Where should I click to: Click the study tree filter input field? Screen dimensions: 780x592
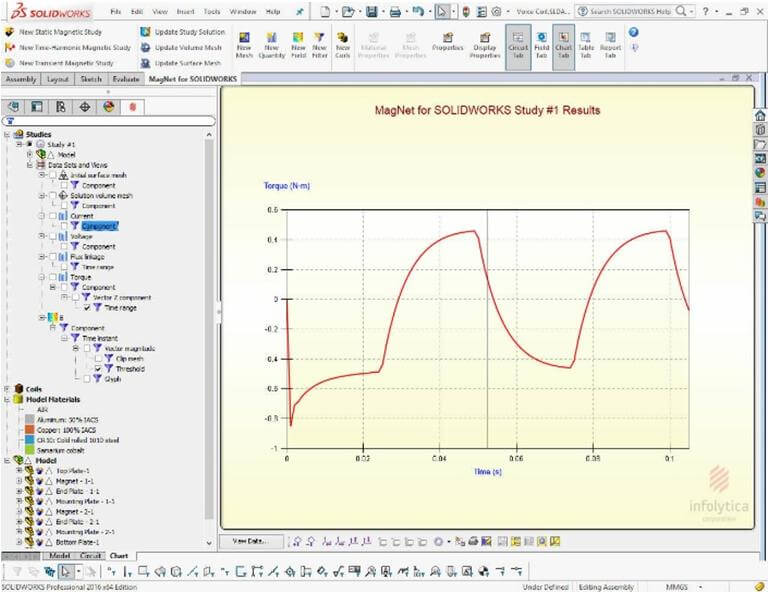[108, 121]
